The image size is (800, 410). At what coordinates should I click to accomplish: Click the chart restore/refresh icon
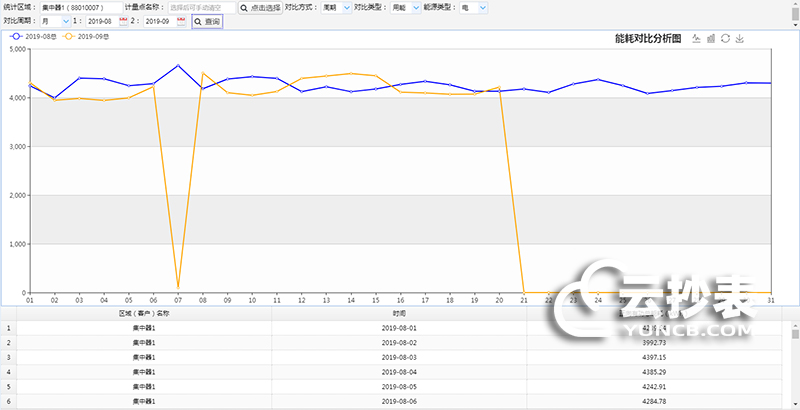coord(725,39)
